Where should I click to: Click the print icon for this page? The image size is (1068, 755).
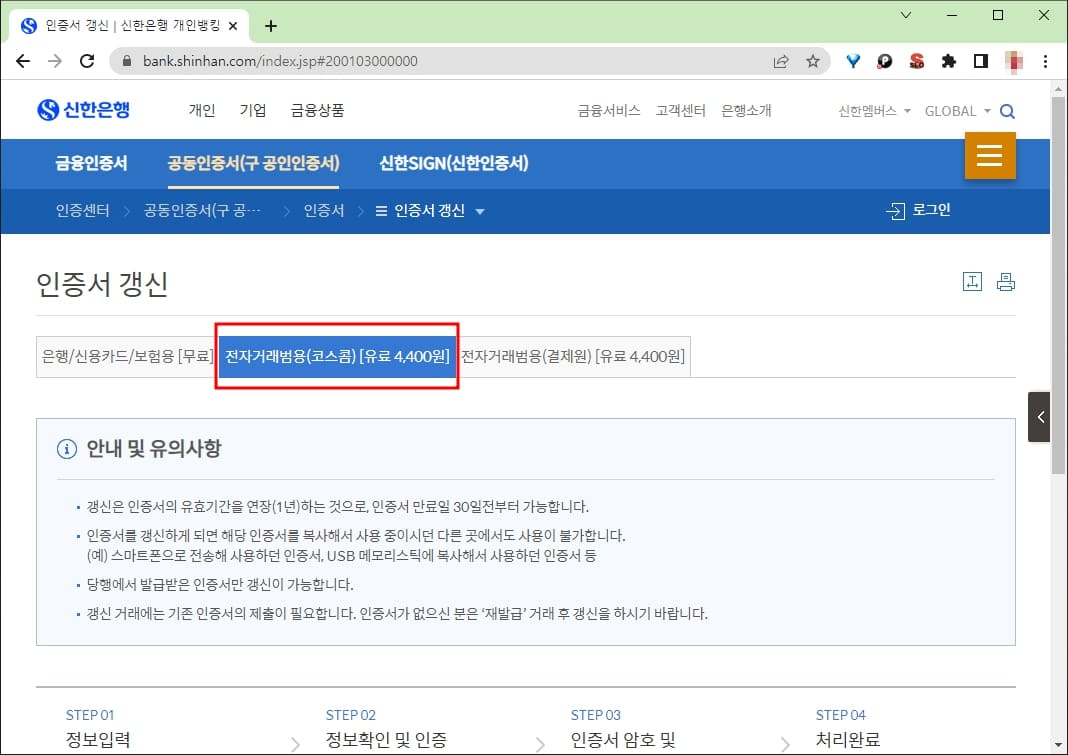[x=1006, y=281]
